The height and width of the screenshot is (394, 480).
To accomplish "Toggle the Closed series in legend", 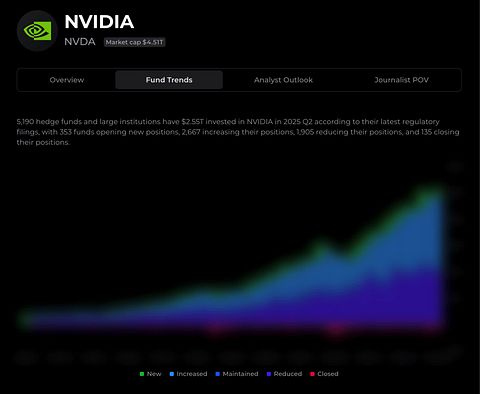I will click(324, 374).
